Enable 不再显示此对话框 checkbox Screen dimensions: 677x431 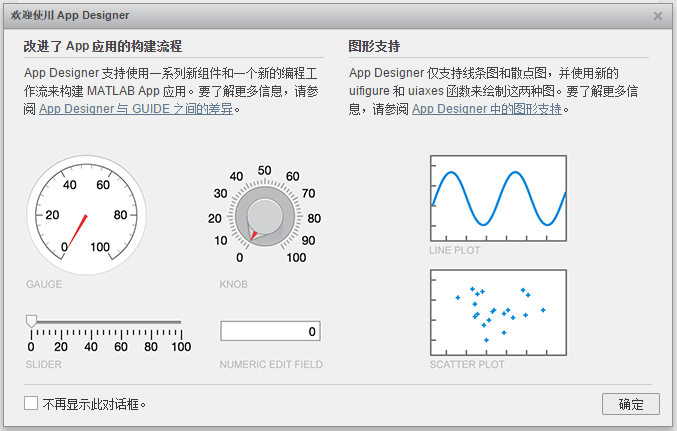[x=31, y=403]
